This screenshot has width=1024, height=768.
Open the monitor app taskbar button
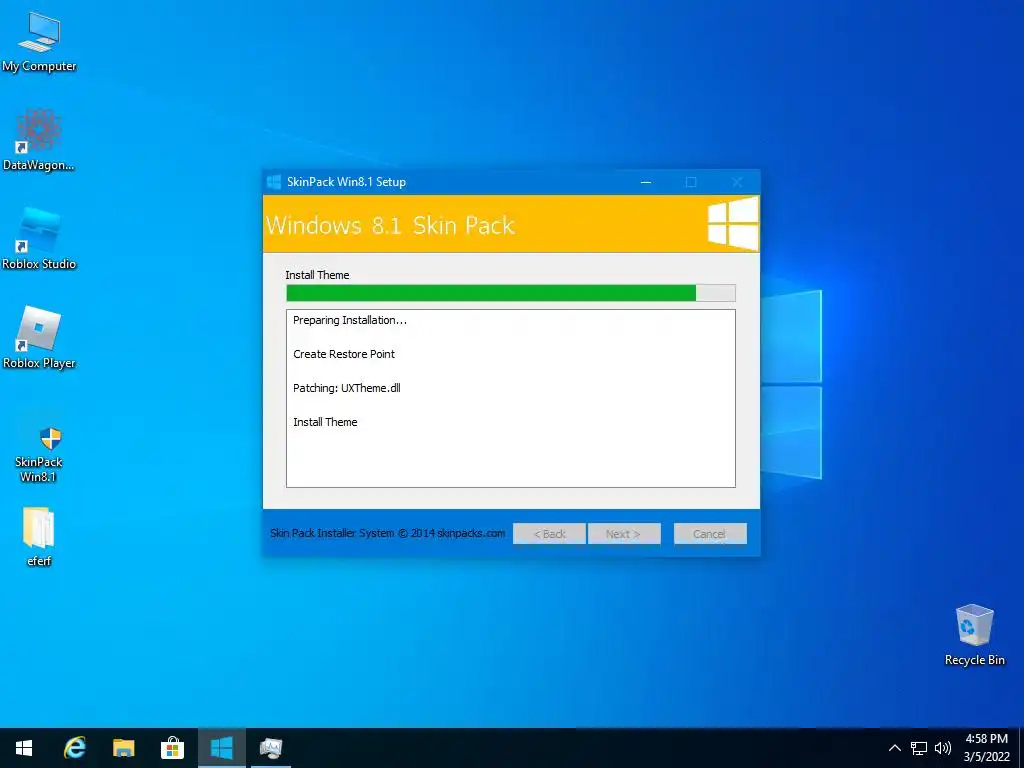tap(270, 748)
